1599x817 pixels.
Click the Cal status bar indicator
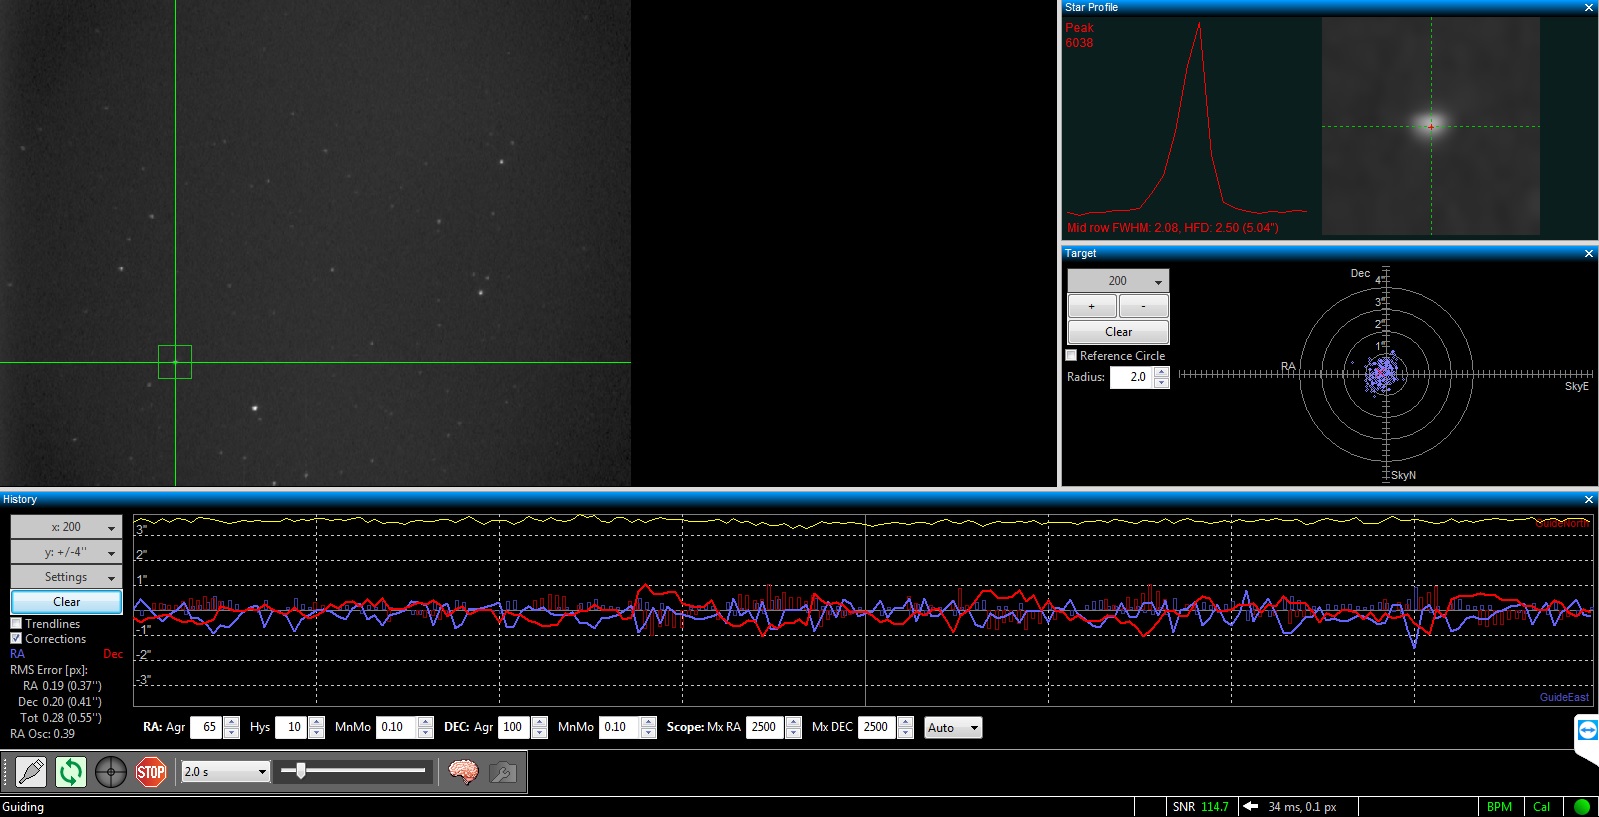1541,807
